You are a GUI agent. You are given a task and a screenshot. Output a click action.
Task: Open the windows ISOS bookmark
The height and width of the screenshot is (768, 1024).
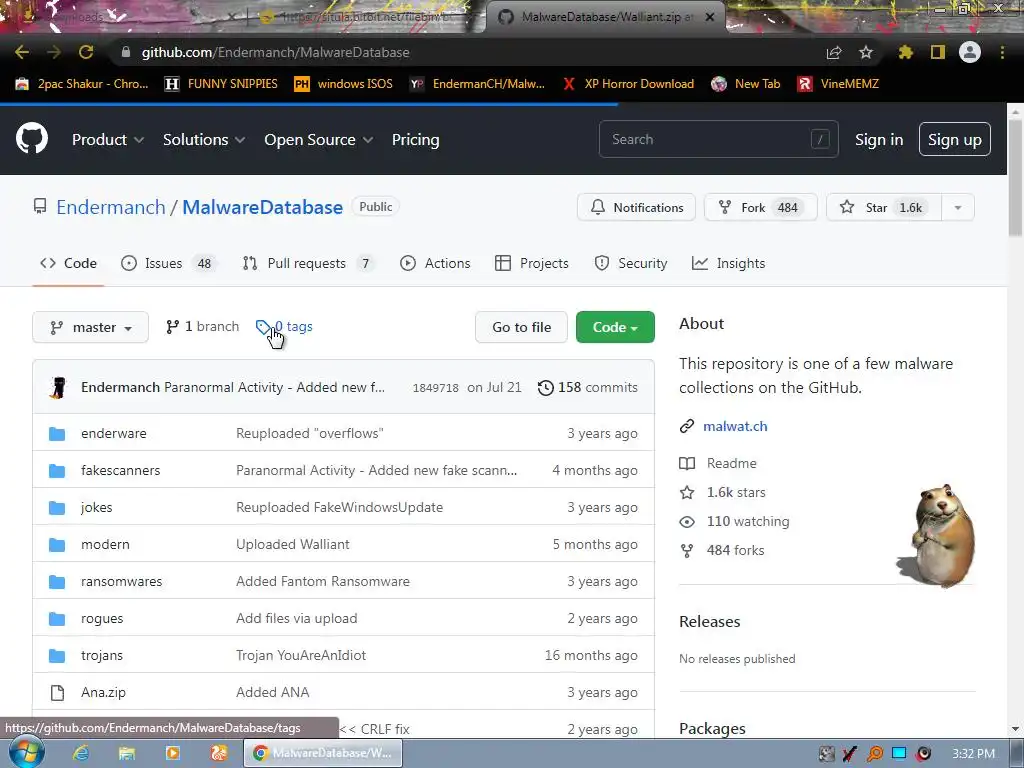(x=344, y=84)
